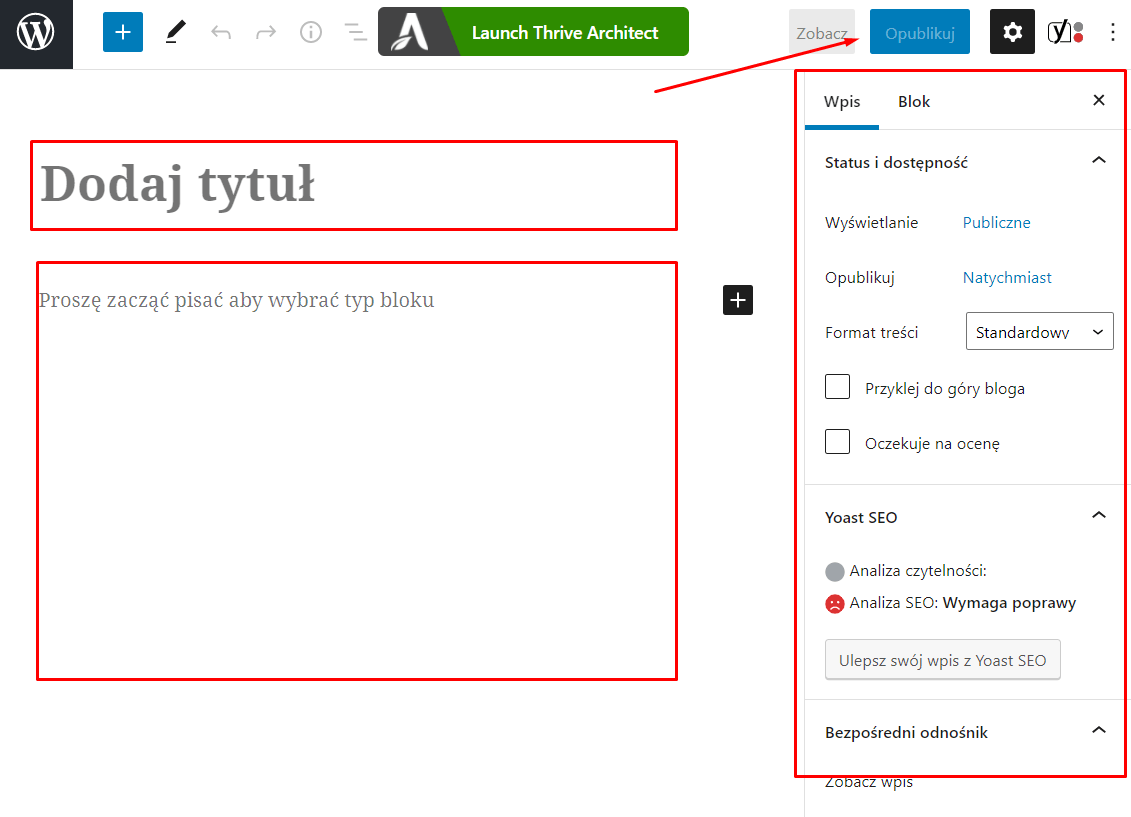Image resolution: width=1131 pixels, height=817 pixels.
Task: Open the Yoast SEO icon in toolbar
Action: click(x=1065, y=33)
